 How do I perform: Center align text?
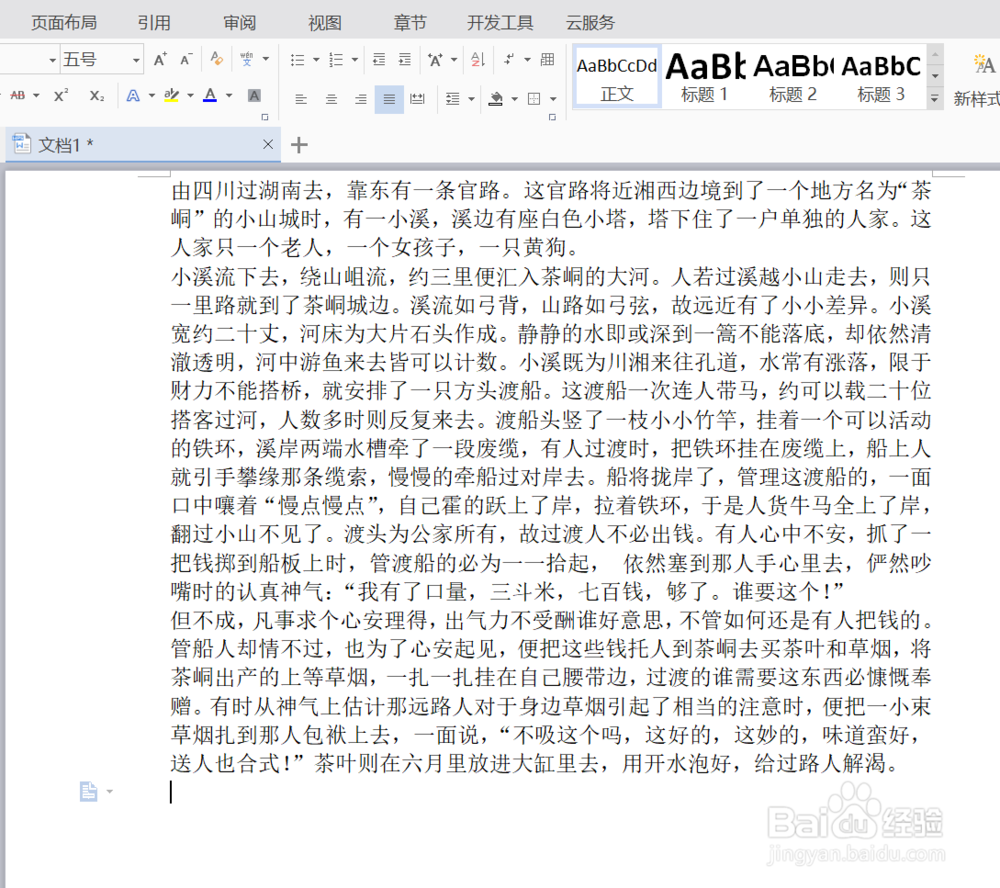[331, 99]
